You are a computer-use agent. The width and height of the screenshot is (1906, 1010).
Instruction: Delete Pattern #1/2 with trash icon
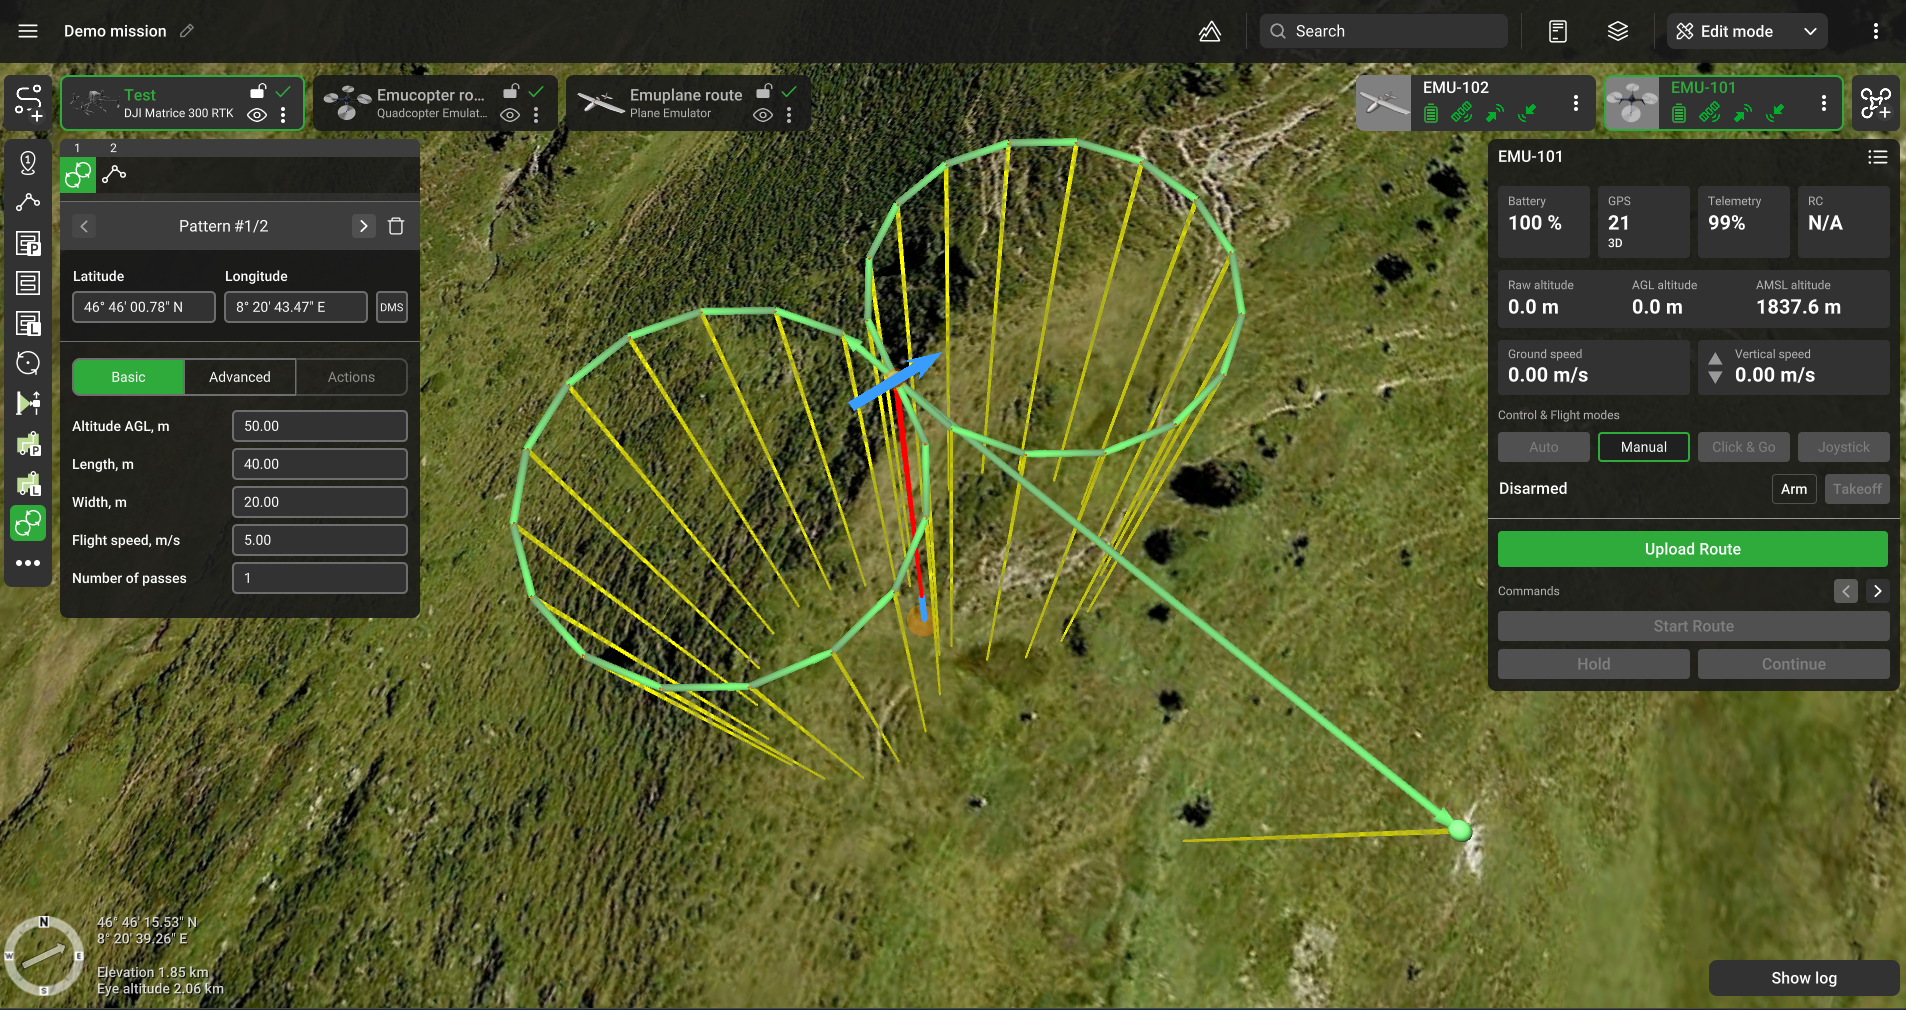click(396, 226)
